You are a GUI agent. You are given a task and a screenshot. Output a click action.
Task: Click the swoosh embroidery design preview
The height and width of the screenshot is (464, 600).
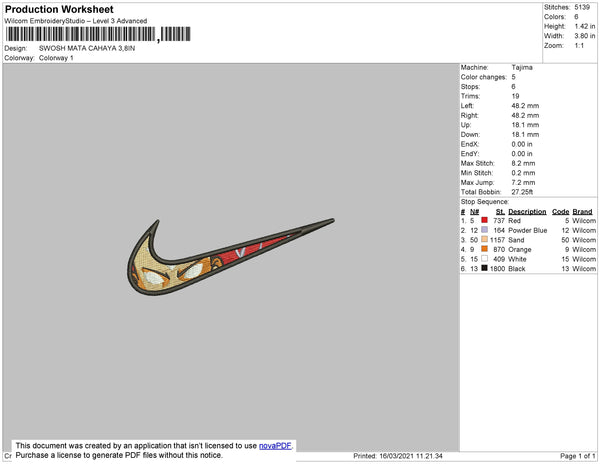click(x=231, y=256)
